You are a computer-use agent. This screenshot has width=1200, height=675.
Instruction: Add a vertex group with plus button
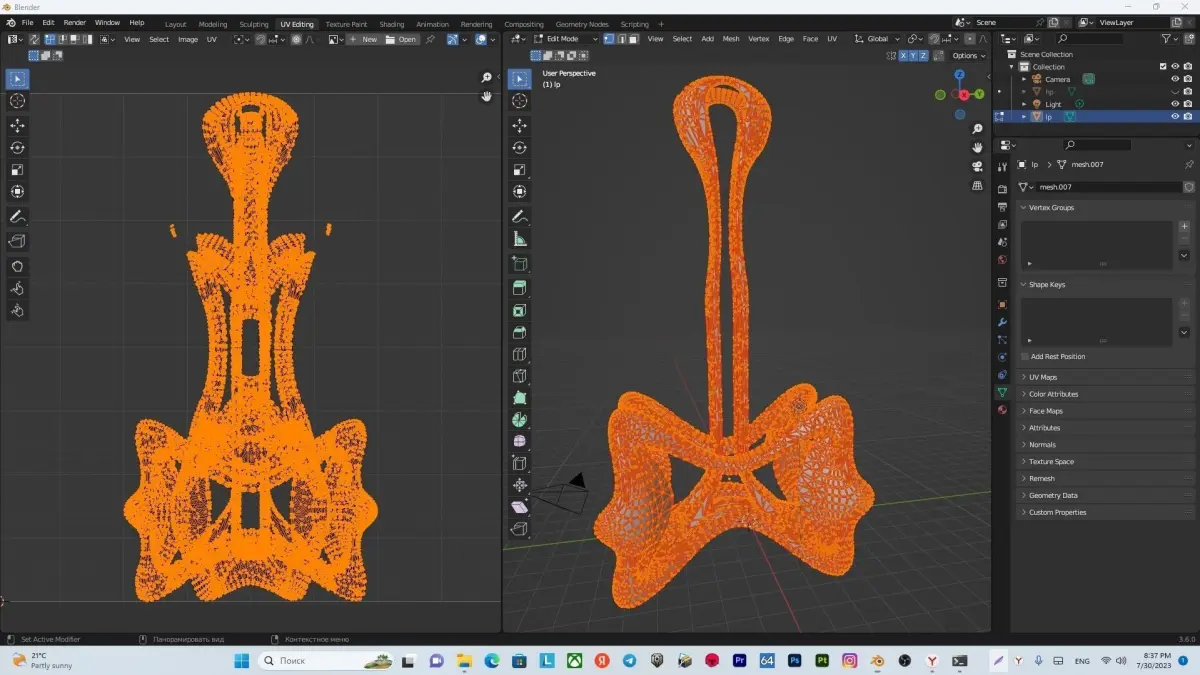tap(1185, 226)
